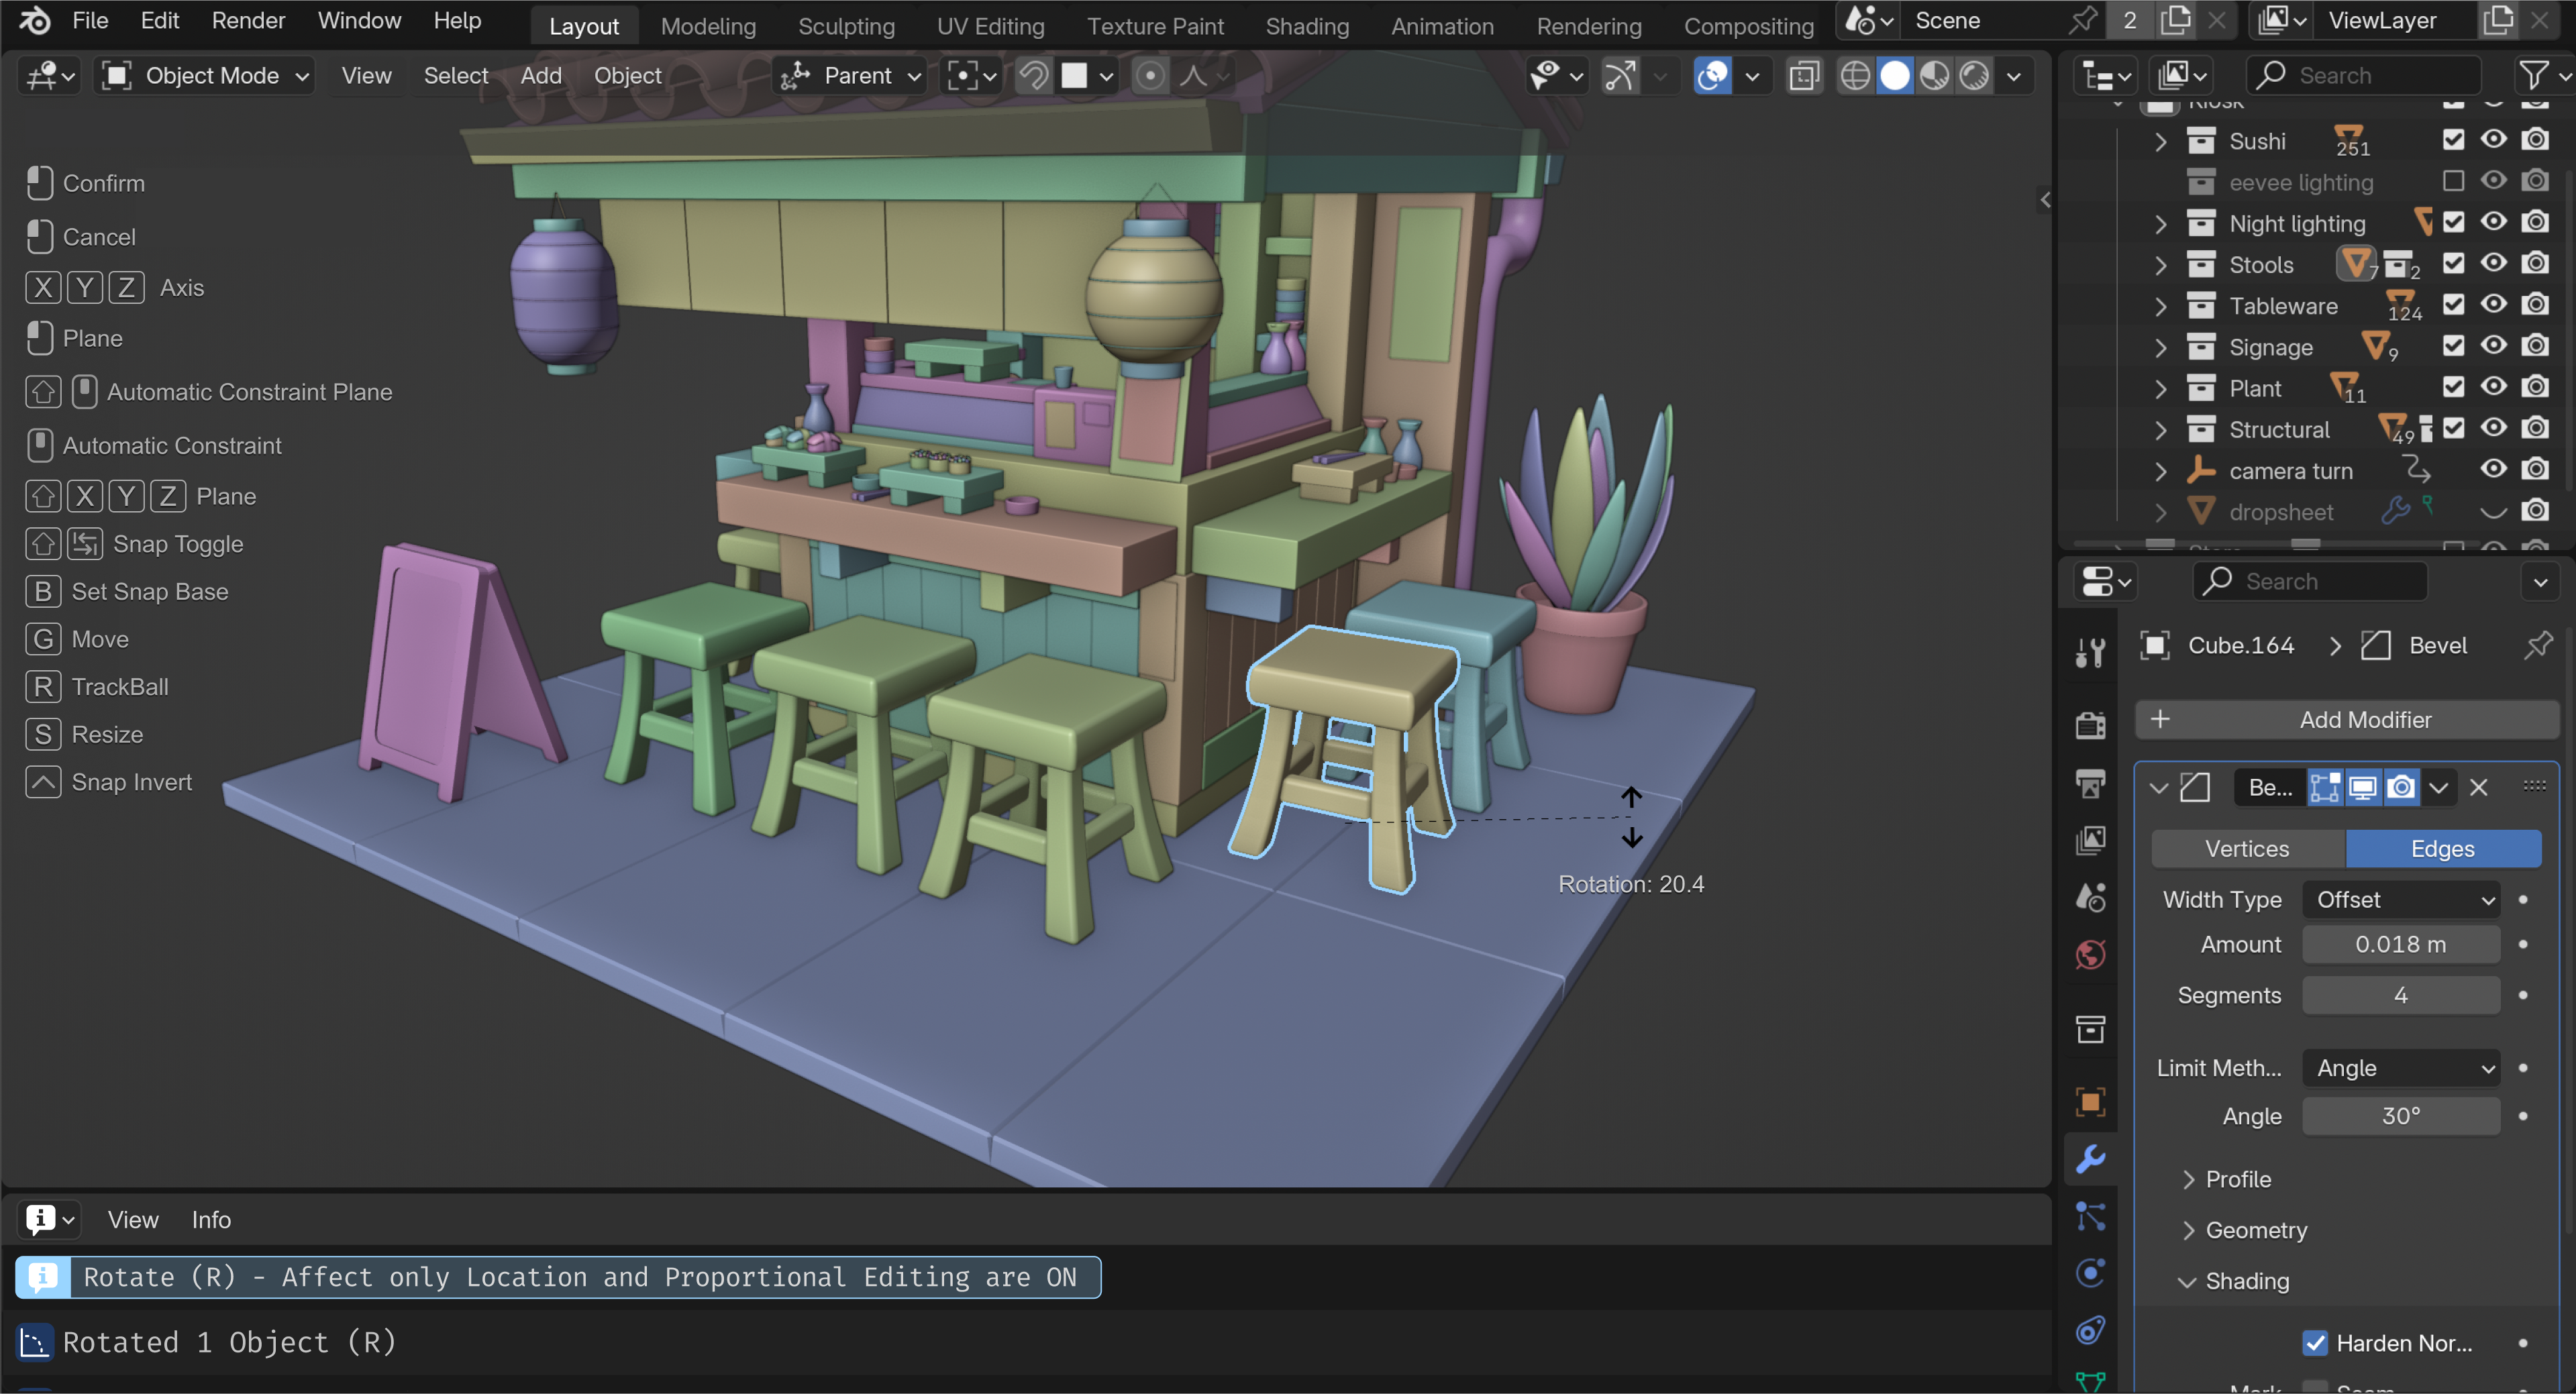Hide the Sushi collection with eye icon

[x=2494, y=140]
